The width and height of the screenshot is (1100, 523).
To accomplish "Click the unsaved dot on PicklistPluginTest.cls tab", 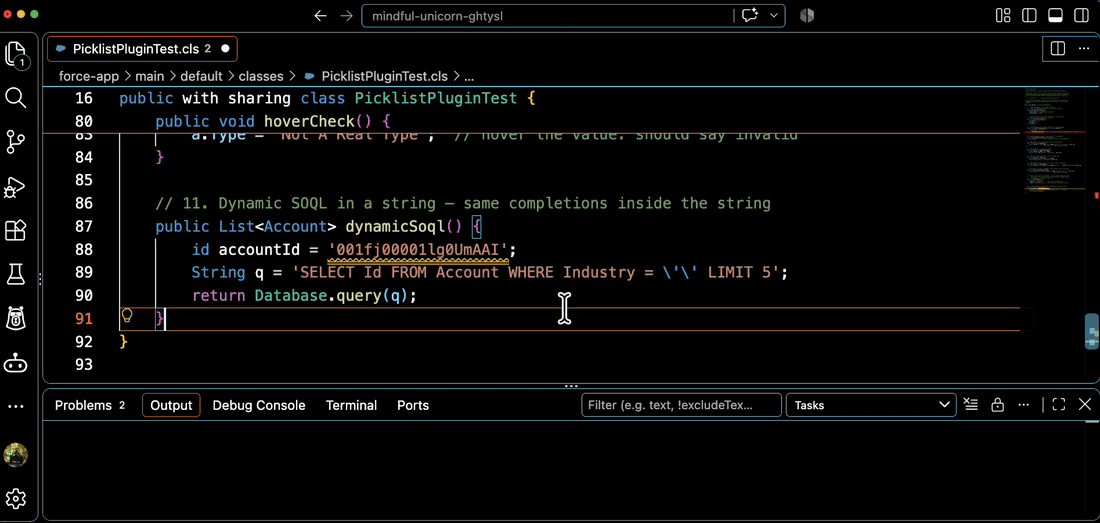I will [225, 49].
